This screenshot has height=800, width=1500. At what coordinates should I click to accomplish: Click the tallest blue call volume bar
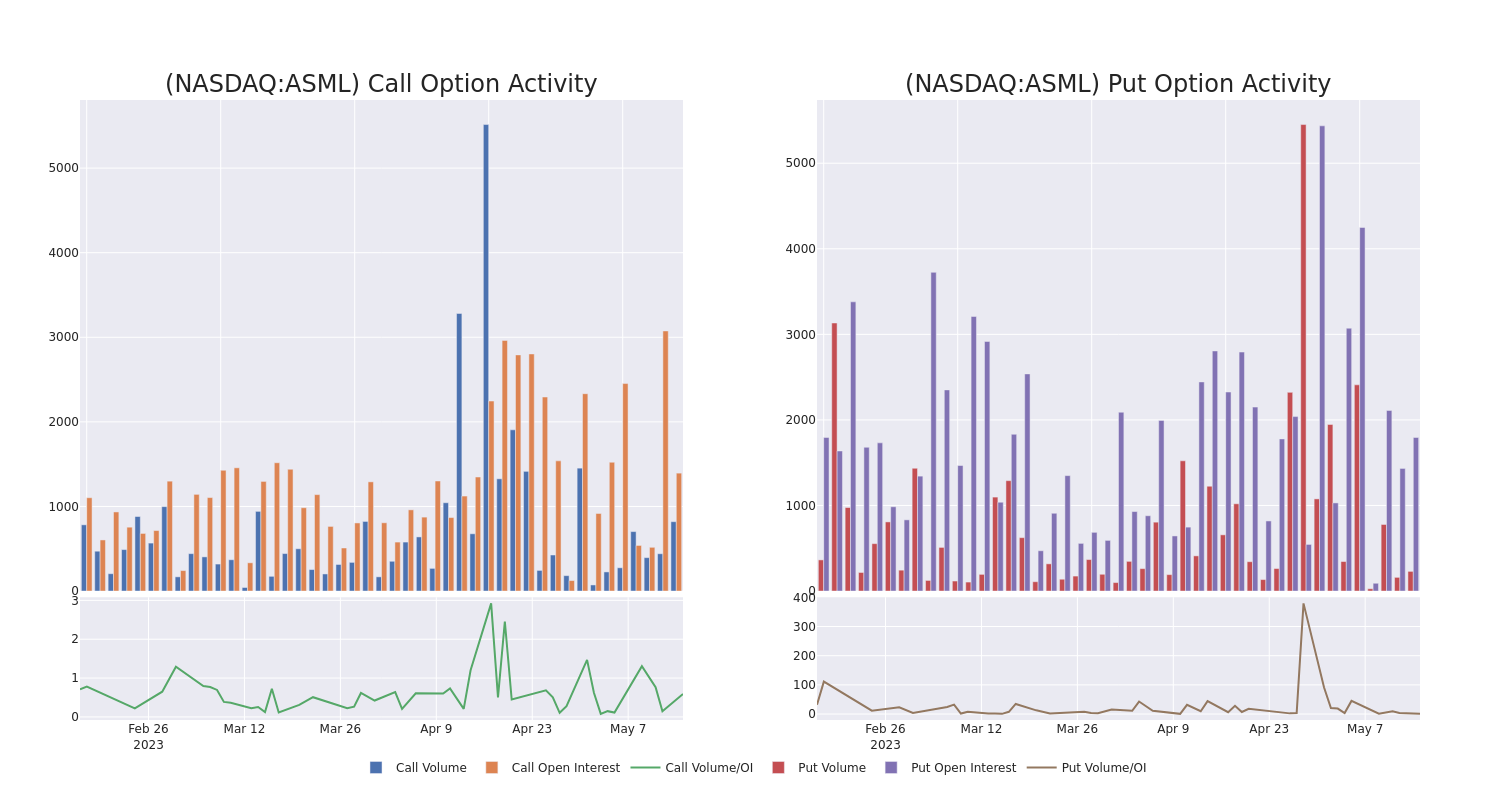pos(486,358)
